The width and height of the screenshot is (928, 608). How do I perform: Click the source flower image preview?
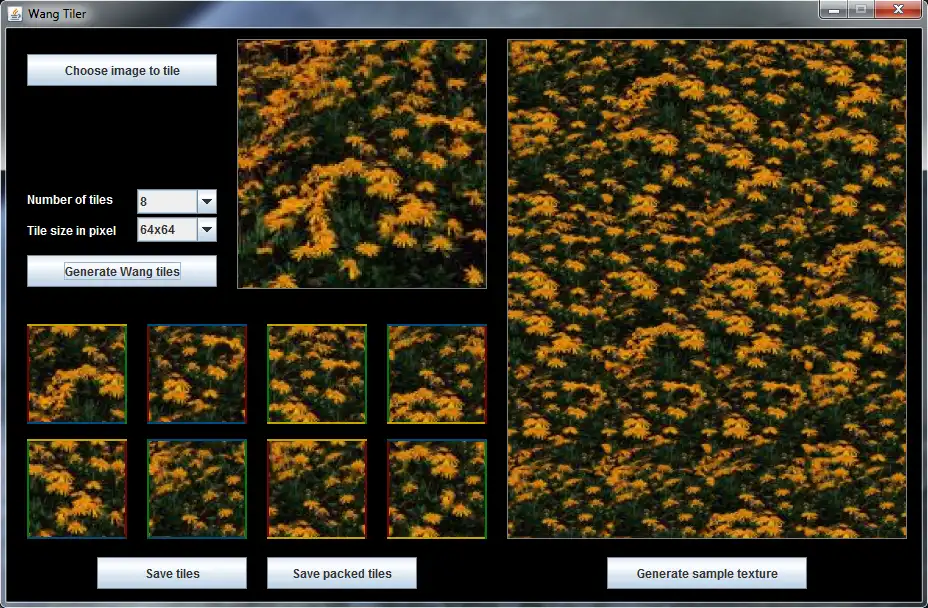pyautogui.click(x=362, y=164)
